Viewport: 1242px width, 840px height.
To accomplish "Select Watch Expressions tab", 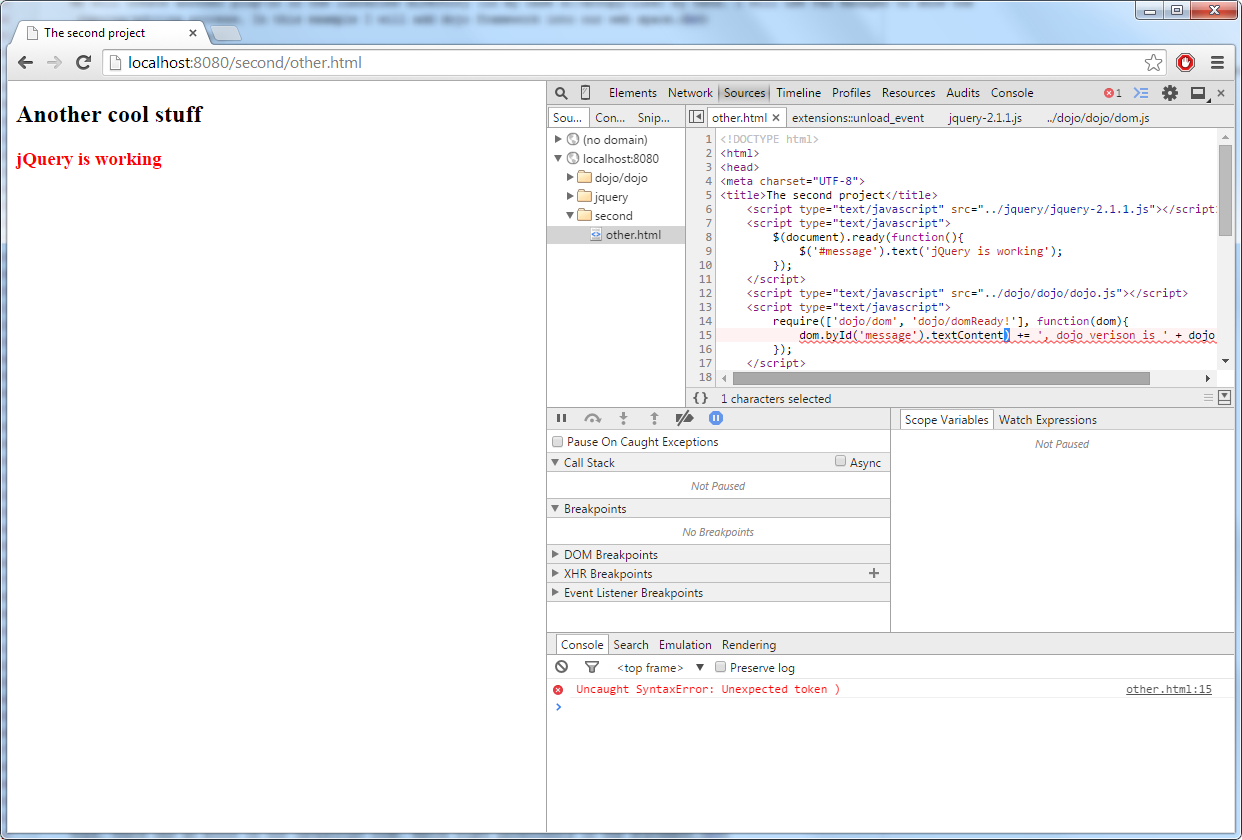I will pos(1048,420).
